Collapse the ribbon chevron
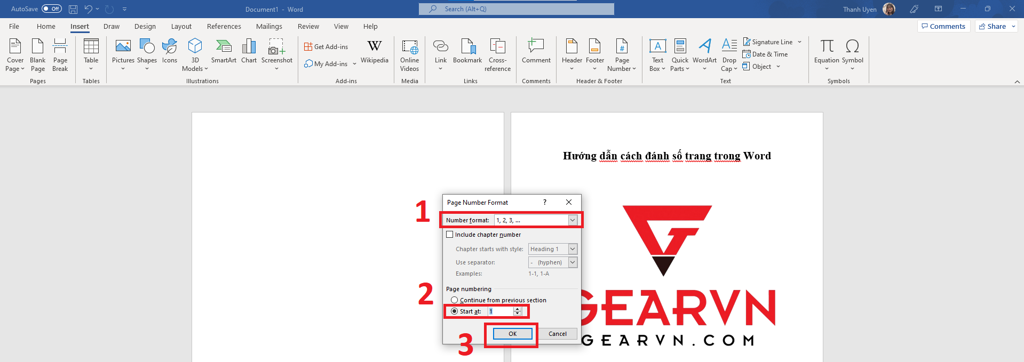The width and height of the screenshot is (1024, 362). point(1017,81)
